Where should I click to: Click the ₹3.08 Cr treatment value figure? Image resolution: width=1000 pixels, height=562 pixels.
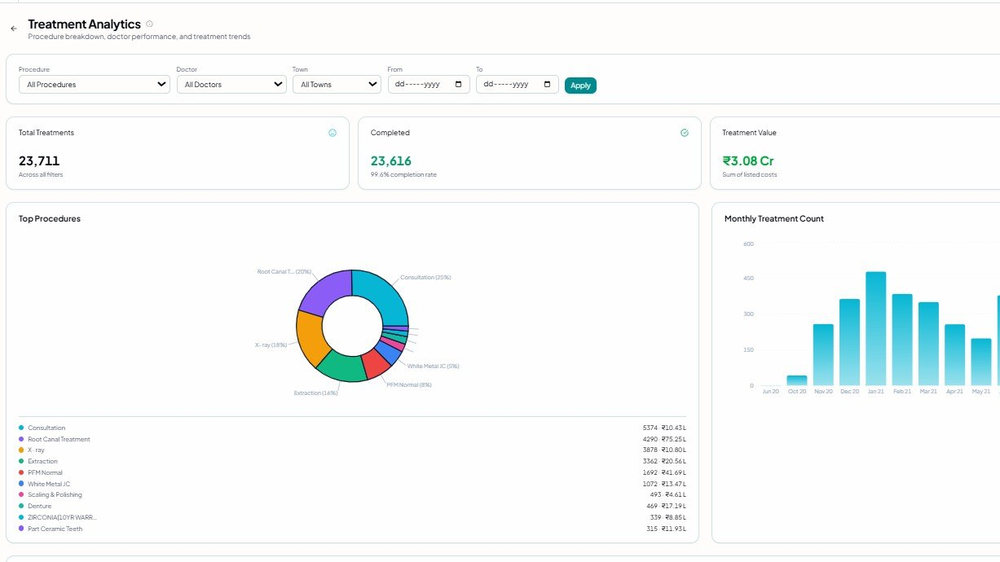748,161
